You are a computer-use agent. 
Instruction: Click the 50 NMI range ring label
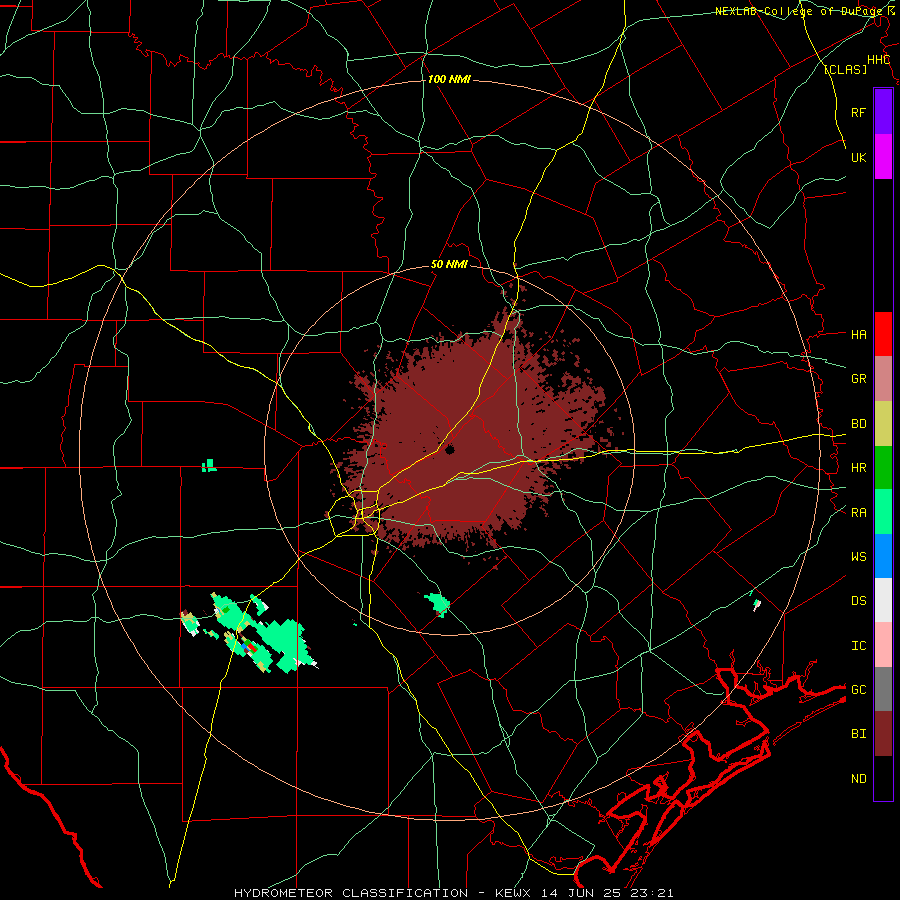pos(449,265)
